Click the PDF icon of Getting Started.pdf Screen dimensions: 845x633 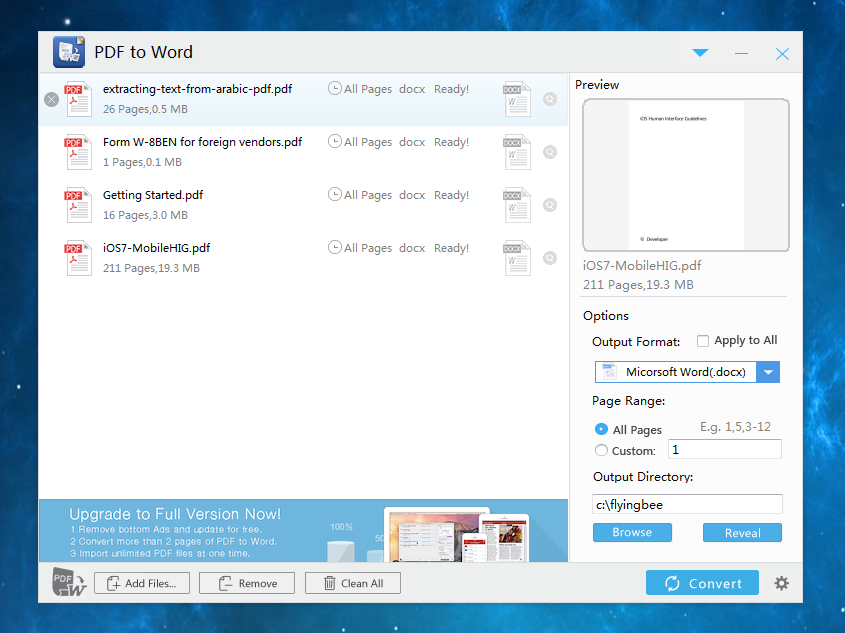(x=79, y=205)
